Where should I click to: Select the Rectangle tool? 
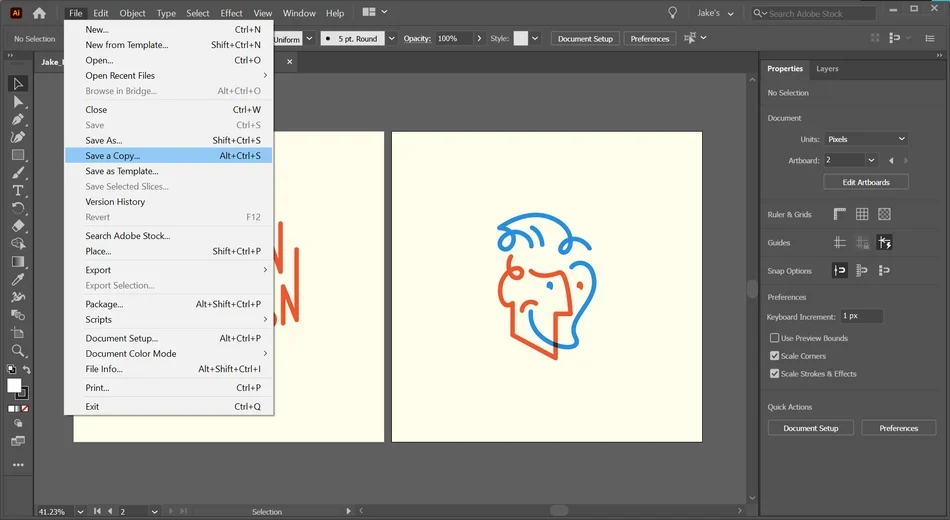tap(18, 155)
